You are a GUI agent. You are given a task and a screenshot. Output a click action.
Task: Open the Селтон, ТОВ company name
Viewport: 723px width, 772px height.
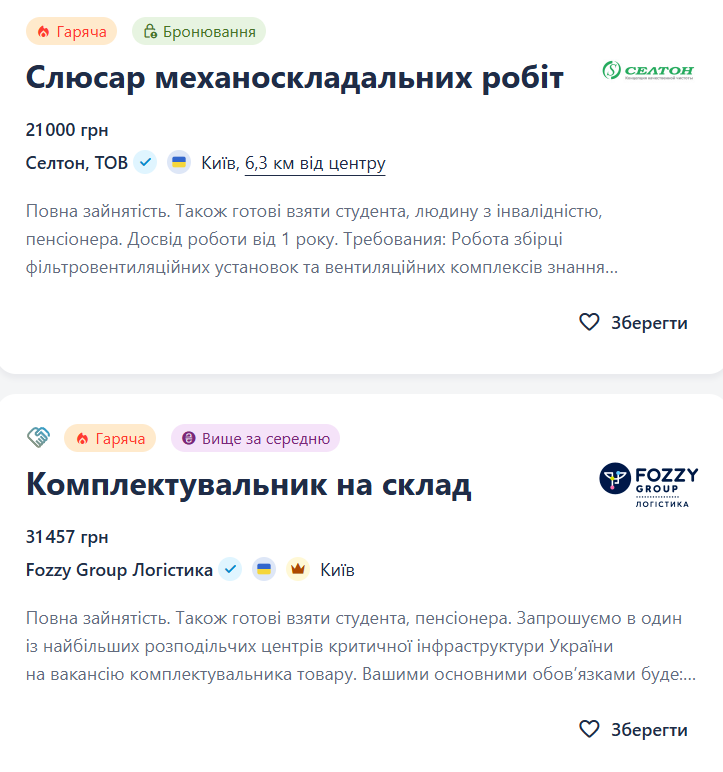[77, 163]
